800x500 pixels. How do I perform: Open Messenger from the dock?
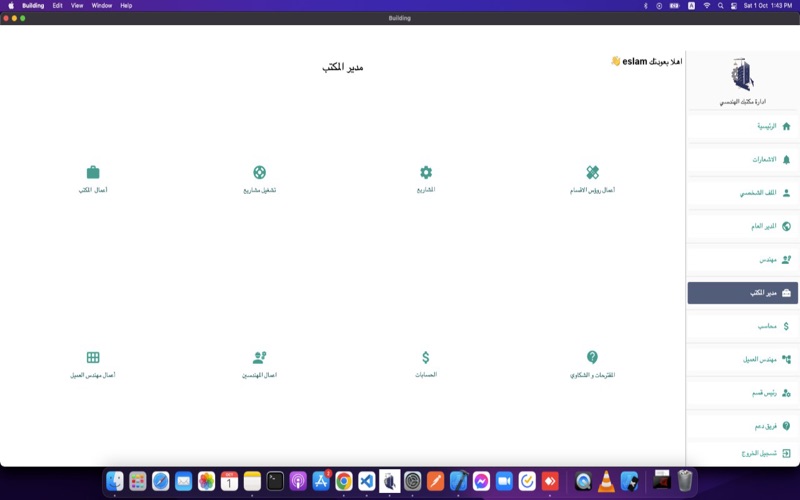pos(481,481)
